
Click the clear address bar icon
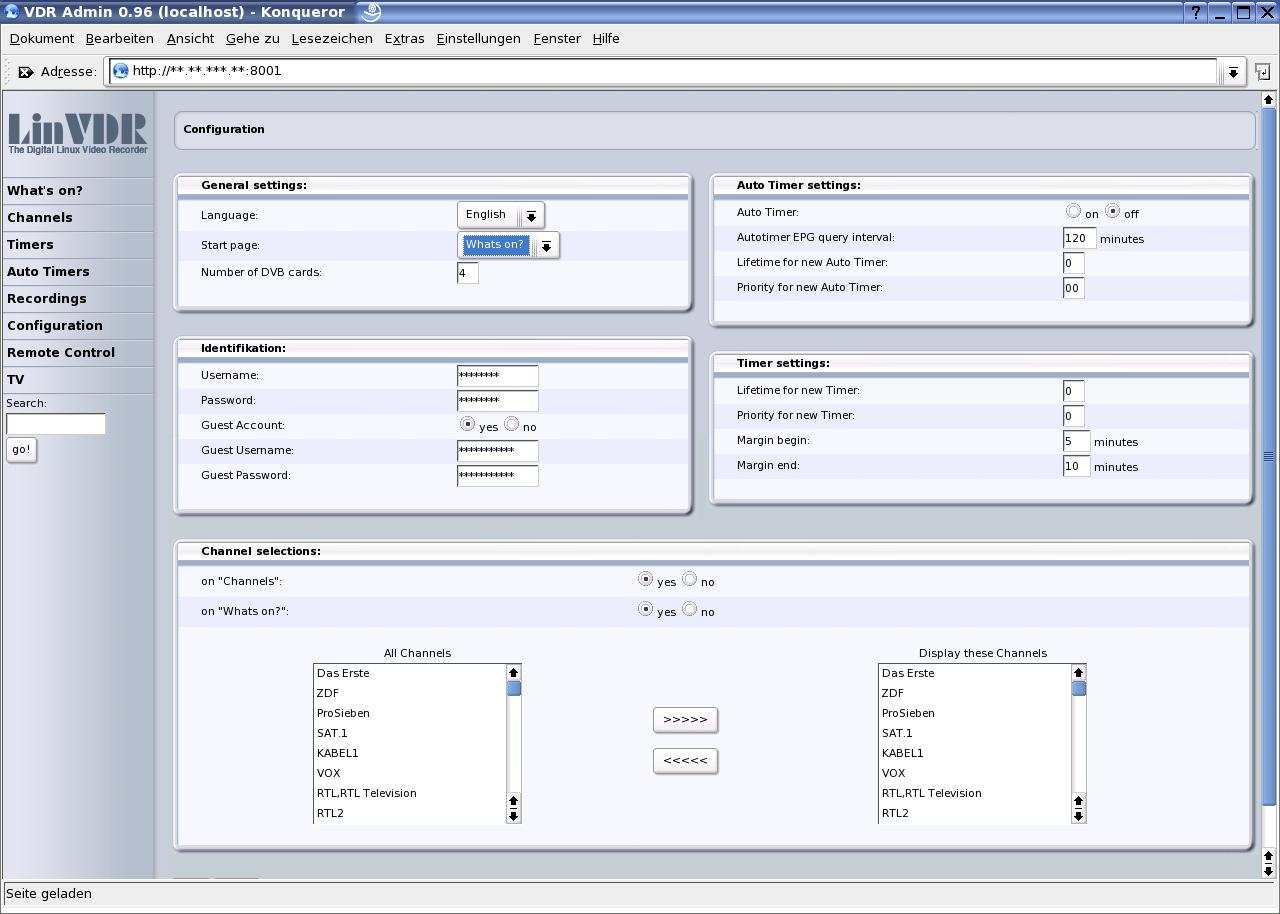coord(26,72)
